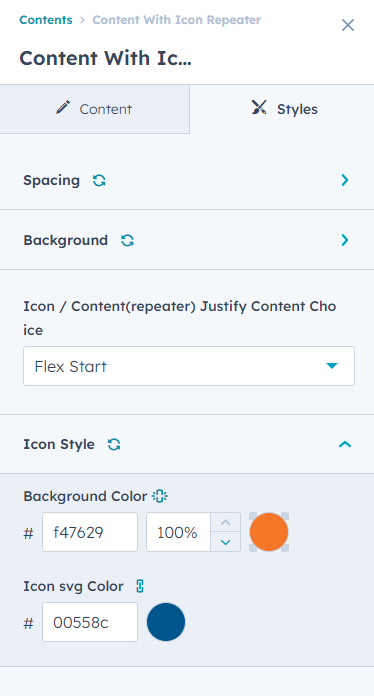Reset Background styles with refresh icon
The image size is (374, 696).
pos(127,240)
